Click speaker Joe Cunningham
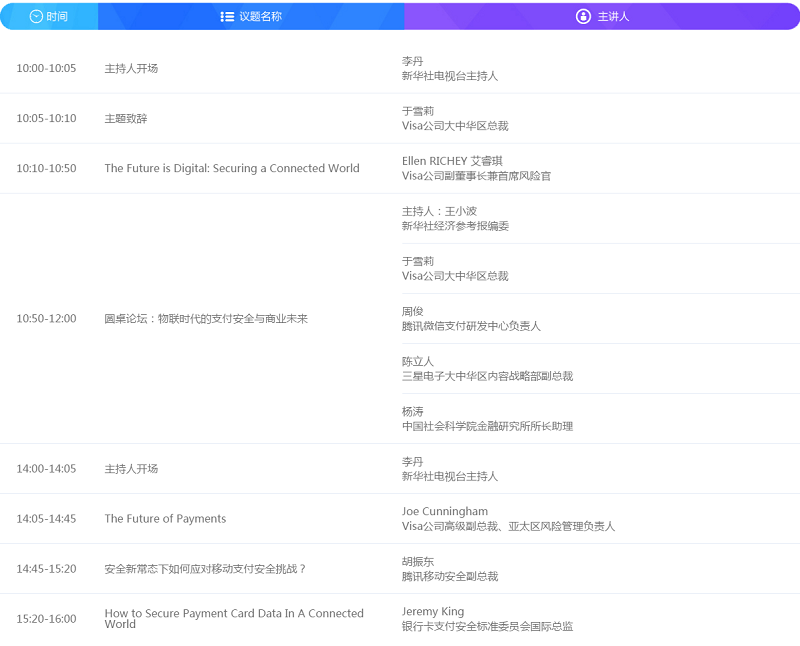This screenshot has height=646, width=800. pos(445,511)
